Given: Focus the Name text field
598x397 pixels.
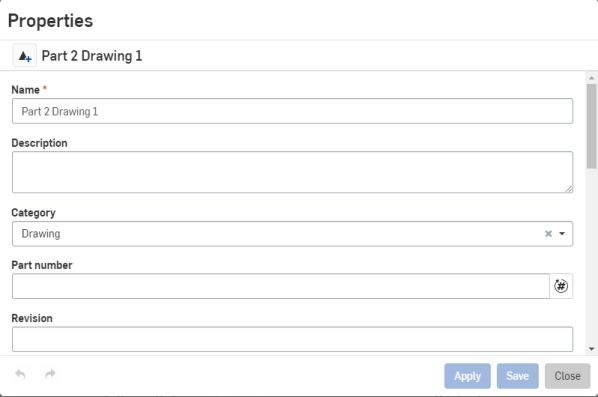Looking at the screenshot, I should [x=292, y=111].
